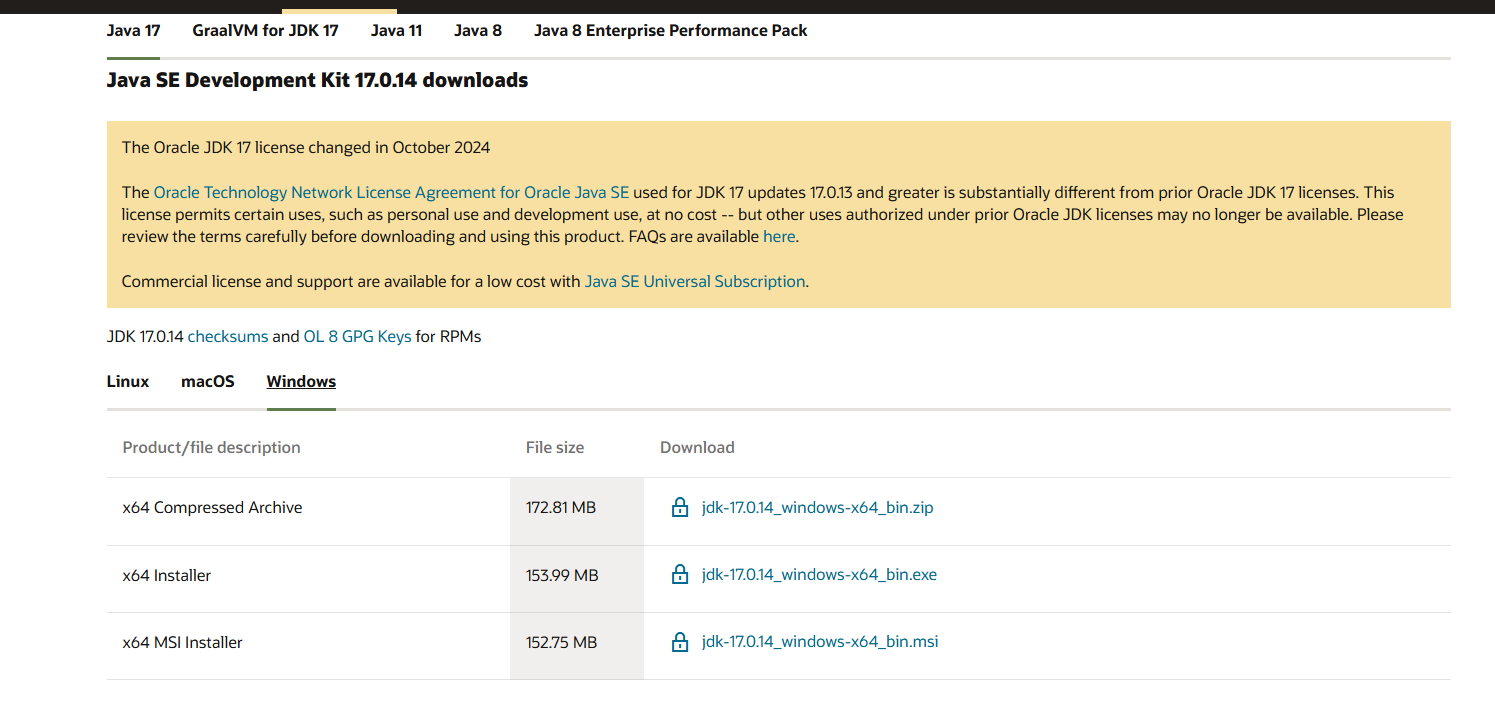Open Java SE Universal Subscription link

coord(695,282)
